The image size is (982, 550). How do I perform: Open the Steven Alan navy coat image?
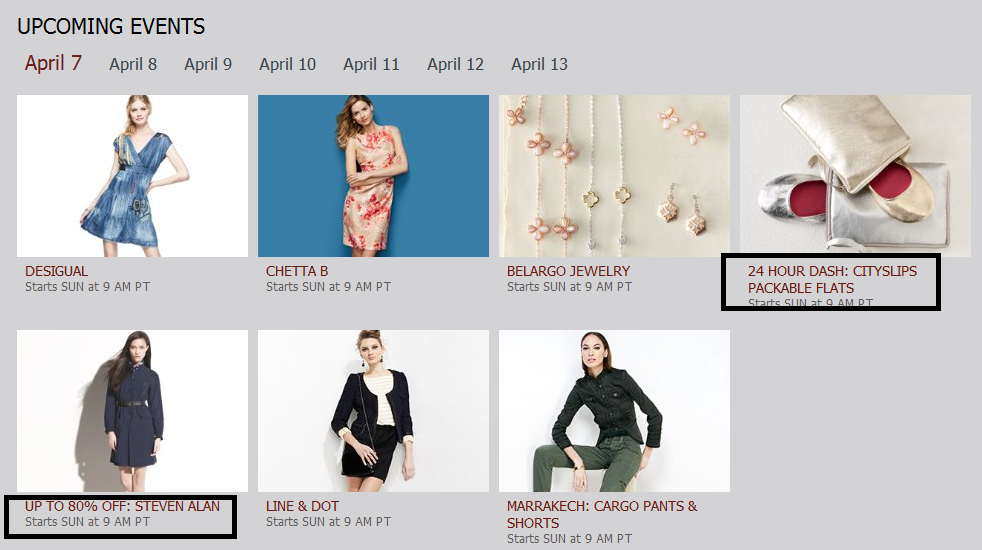(x=132, y=411)
